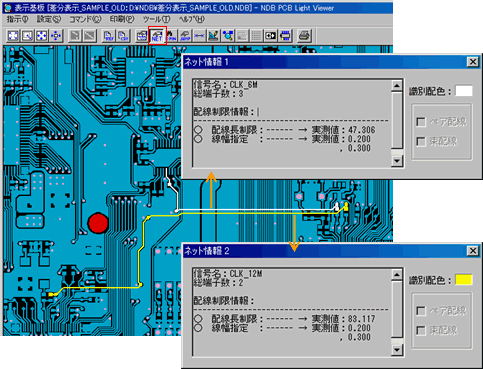Enable ペア配線 checkbox in ネット情報 1
Viewport: 483px width, 369px height.
(x=421, y=122)
